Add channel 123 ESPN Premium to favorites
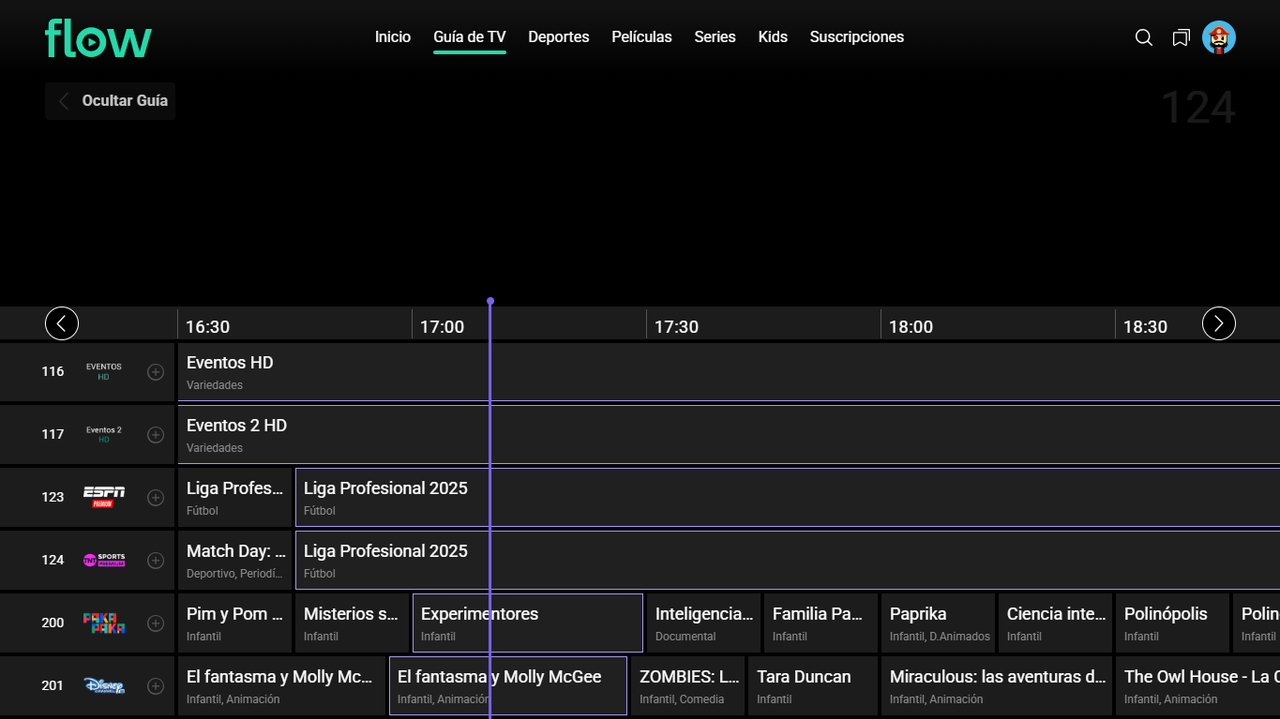 (155, 498)
